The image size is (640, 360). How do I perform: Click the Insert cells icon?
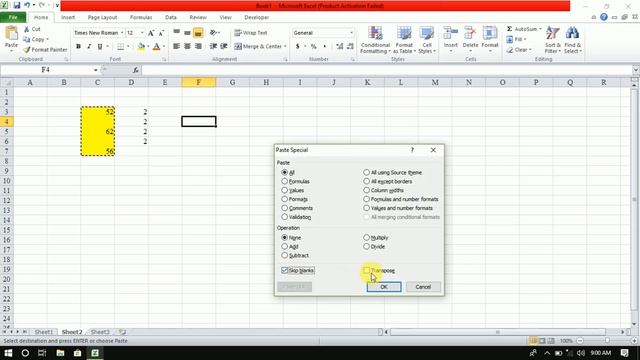(451, 34)
